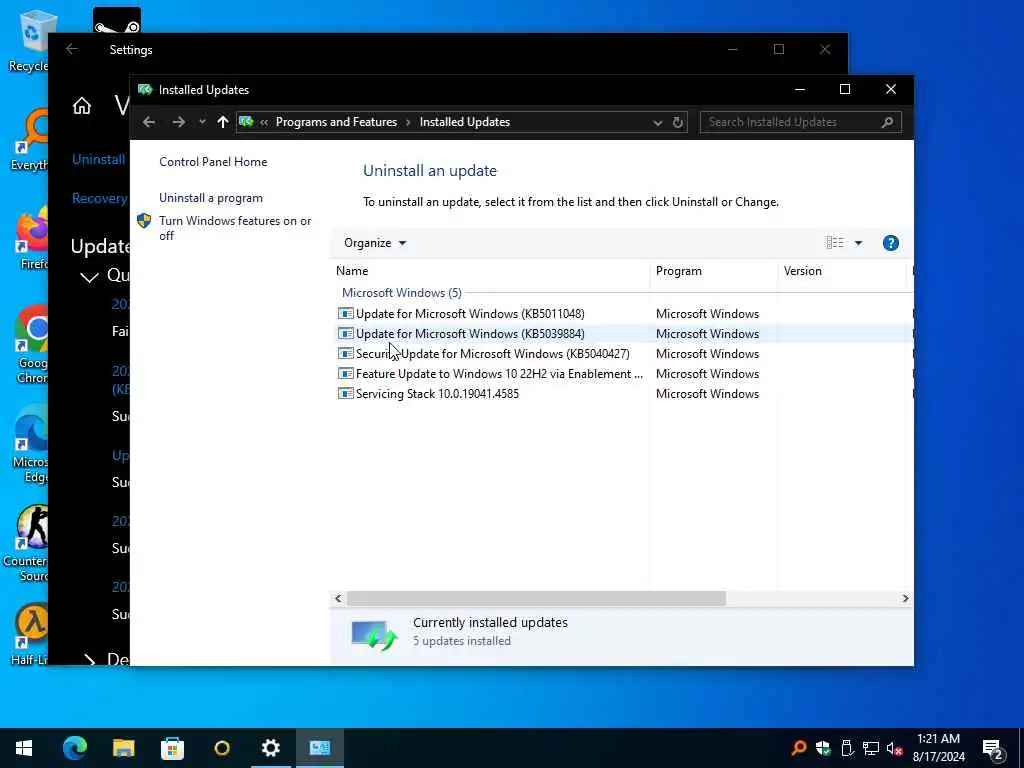Click the forward arrow in Installed Updates
Screen dimensions: 1024x768
pos(178,122)
